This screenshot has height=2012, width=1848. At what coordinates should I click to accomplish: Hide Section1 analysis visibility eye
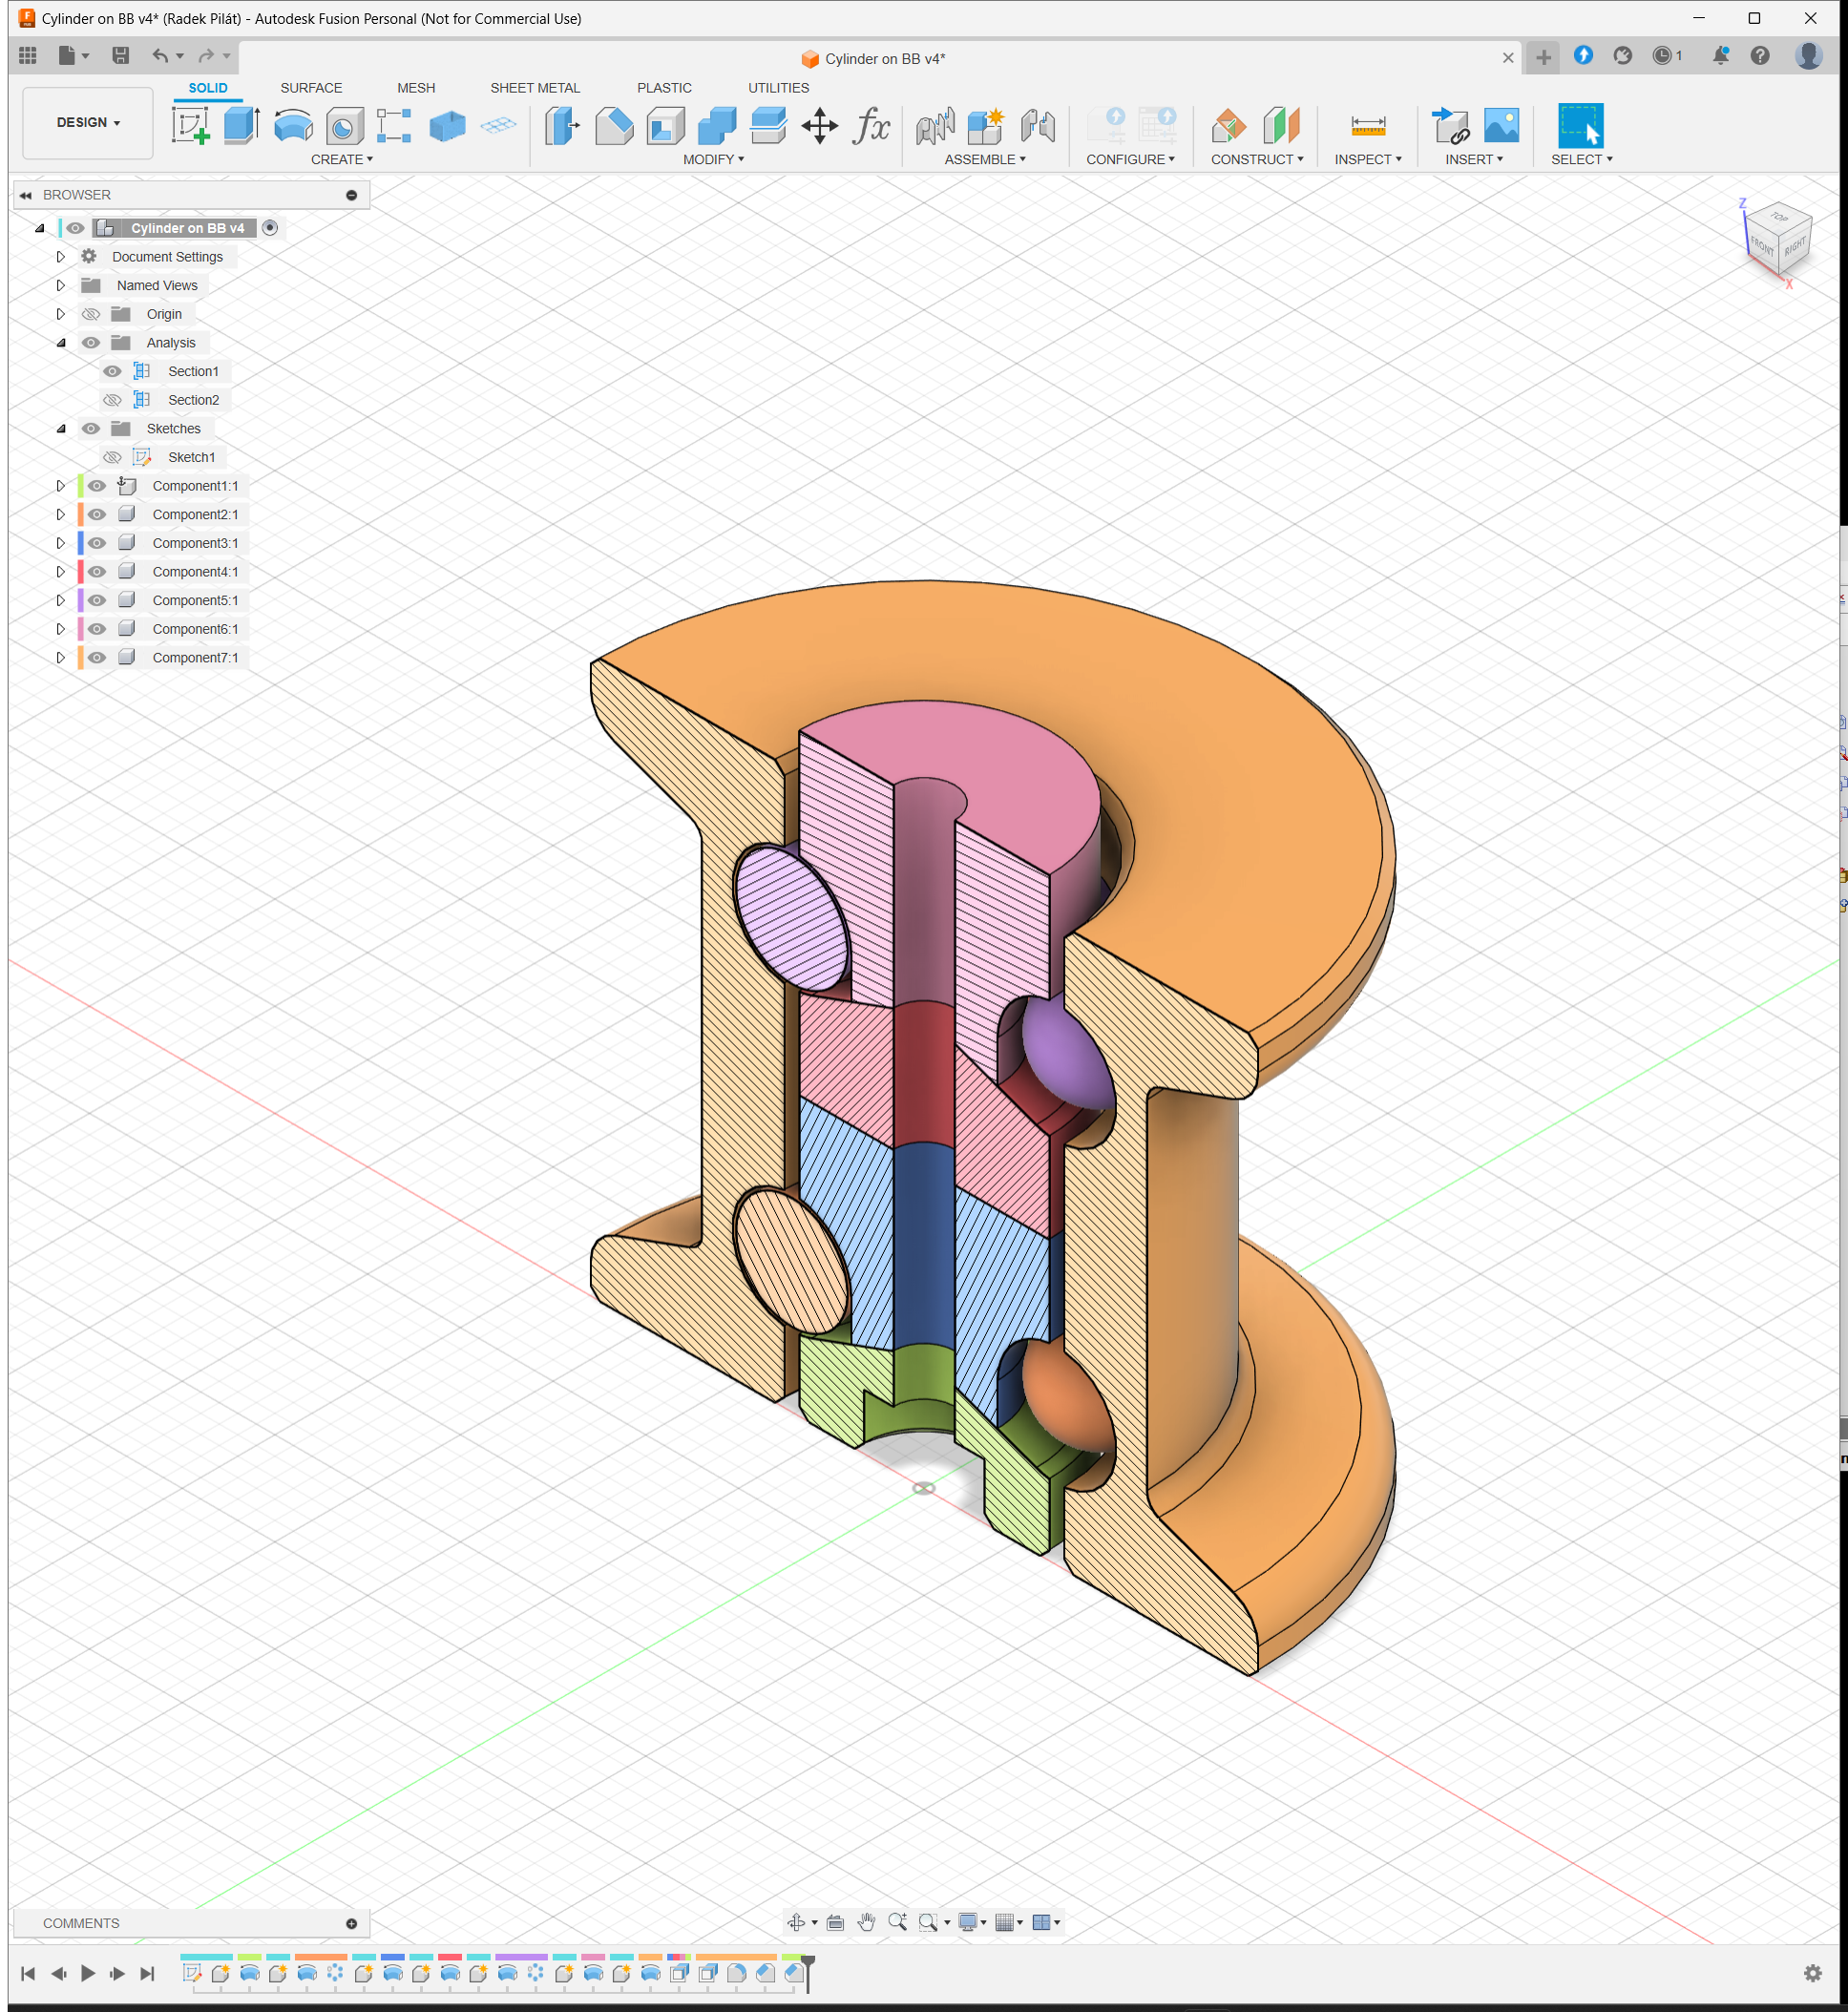[x=112, y=371]
